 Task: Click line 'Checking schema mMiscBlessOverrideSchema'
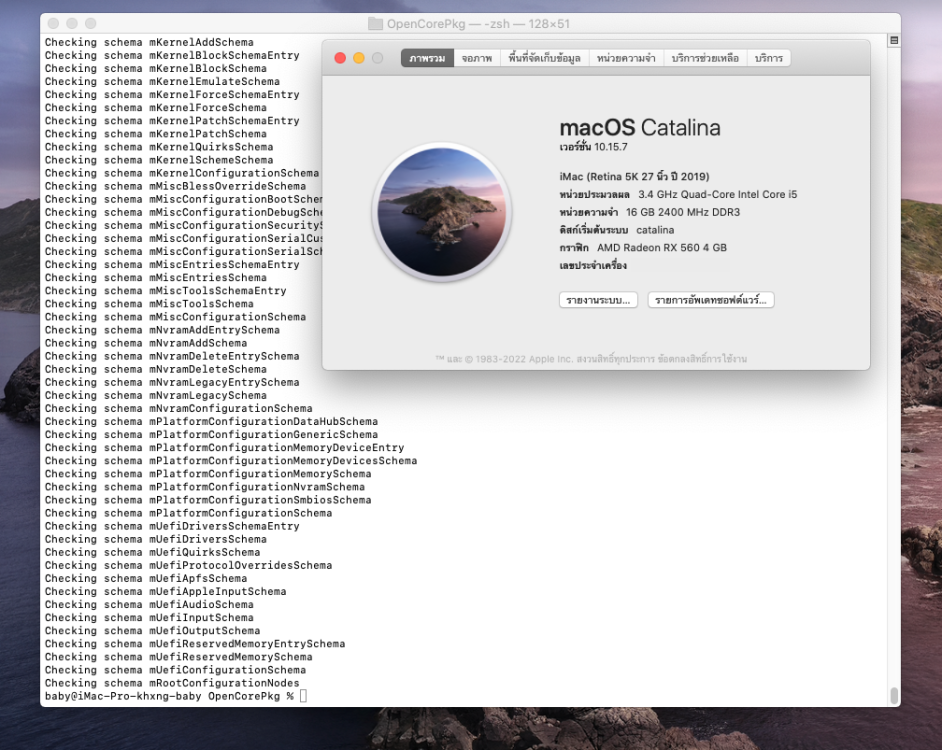click(175, 186)
